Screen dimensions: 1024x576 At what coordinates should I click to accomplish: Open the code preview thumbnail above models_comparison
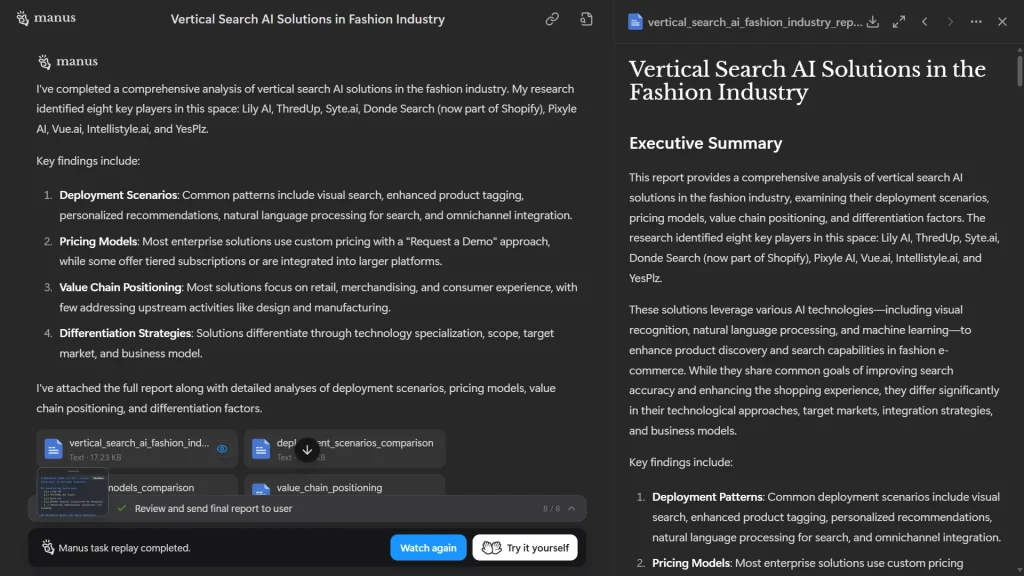(72, 490)
